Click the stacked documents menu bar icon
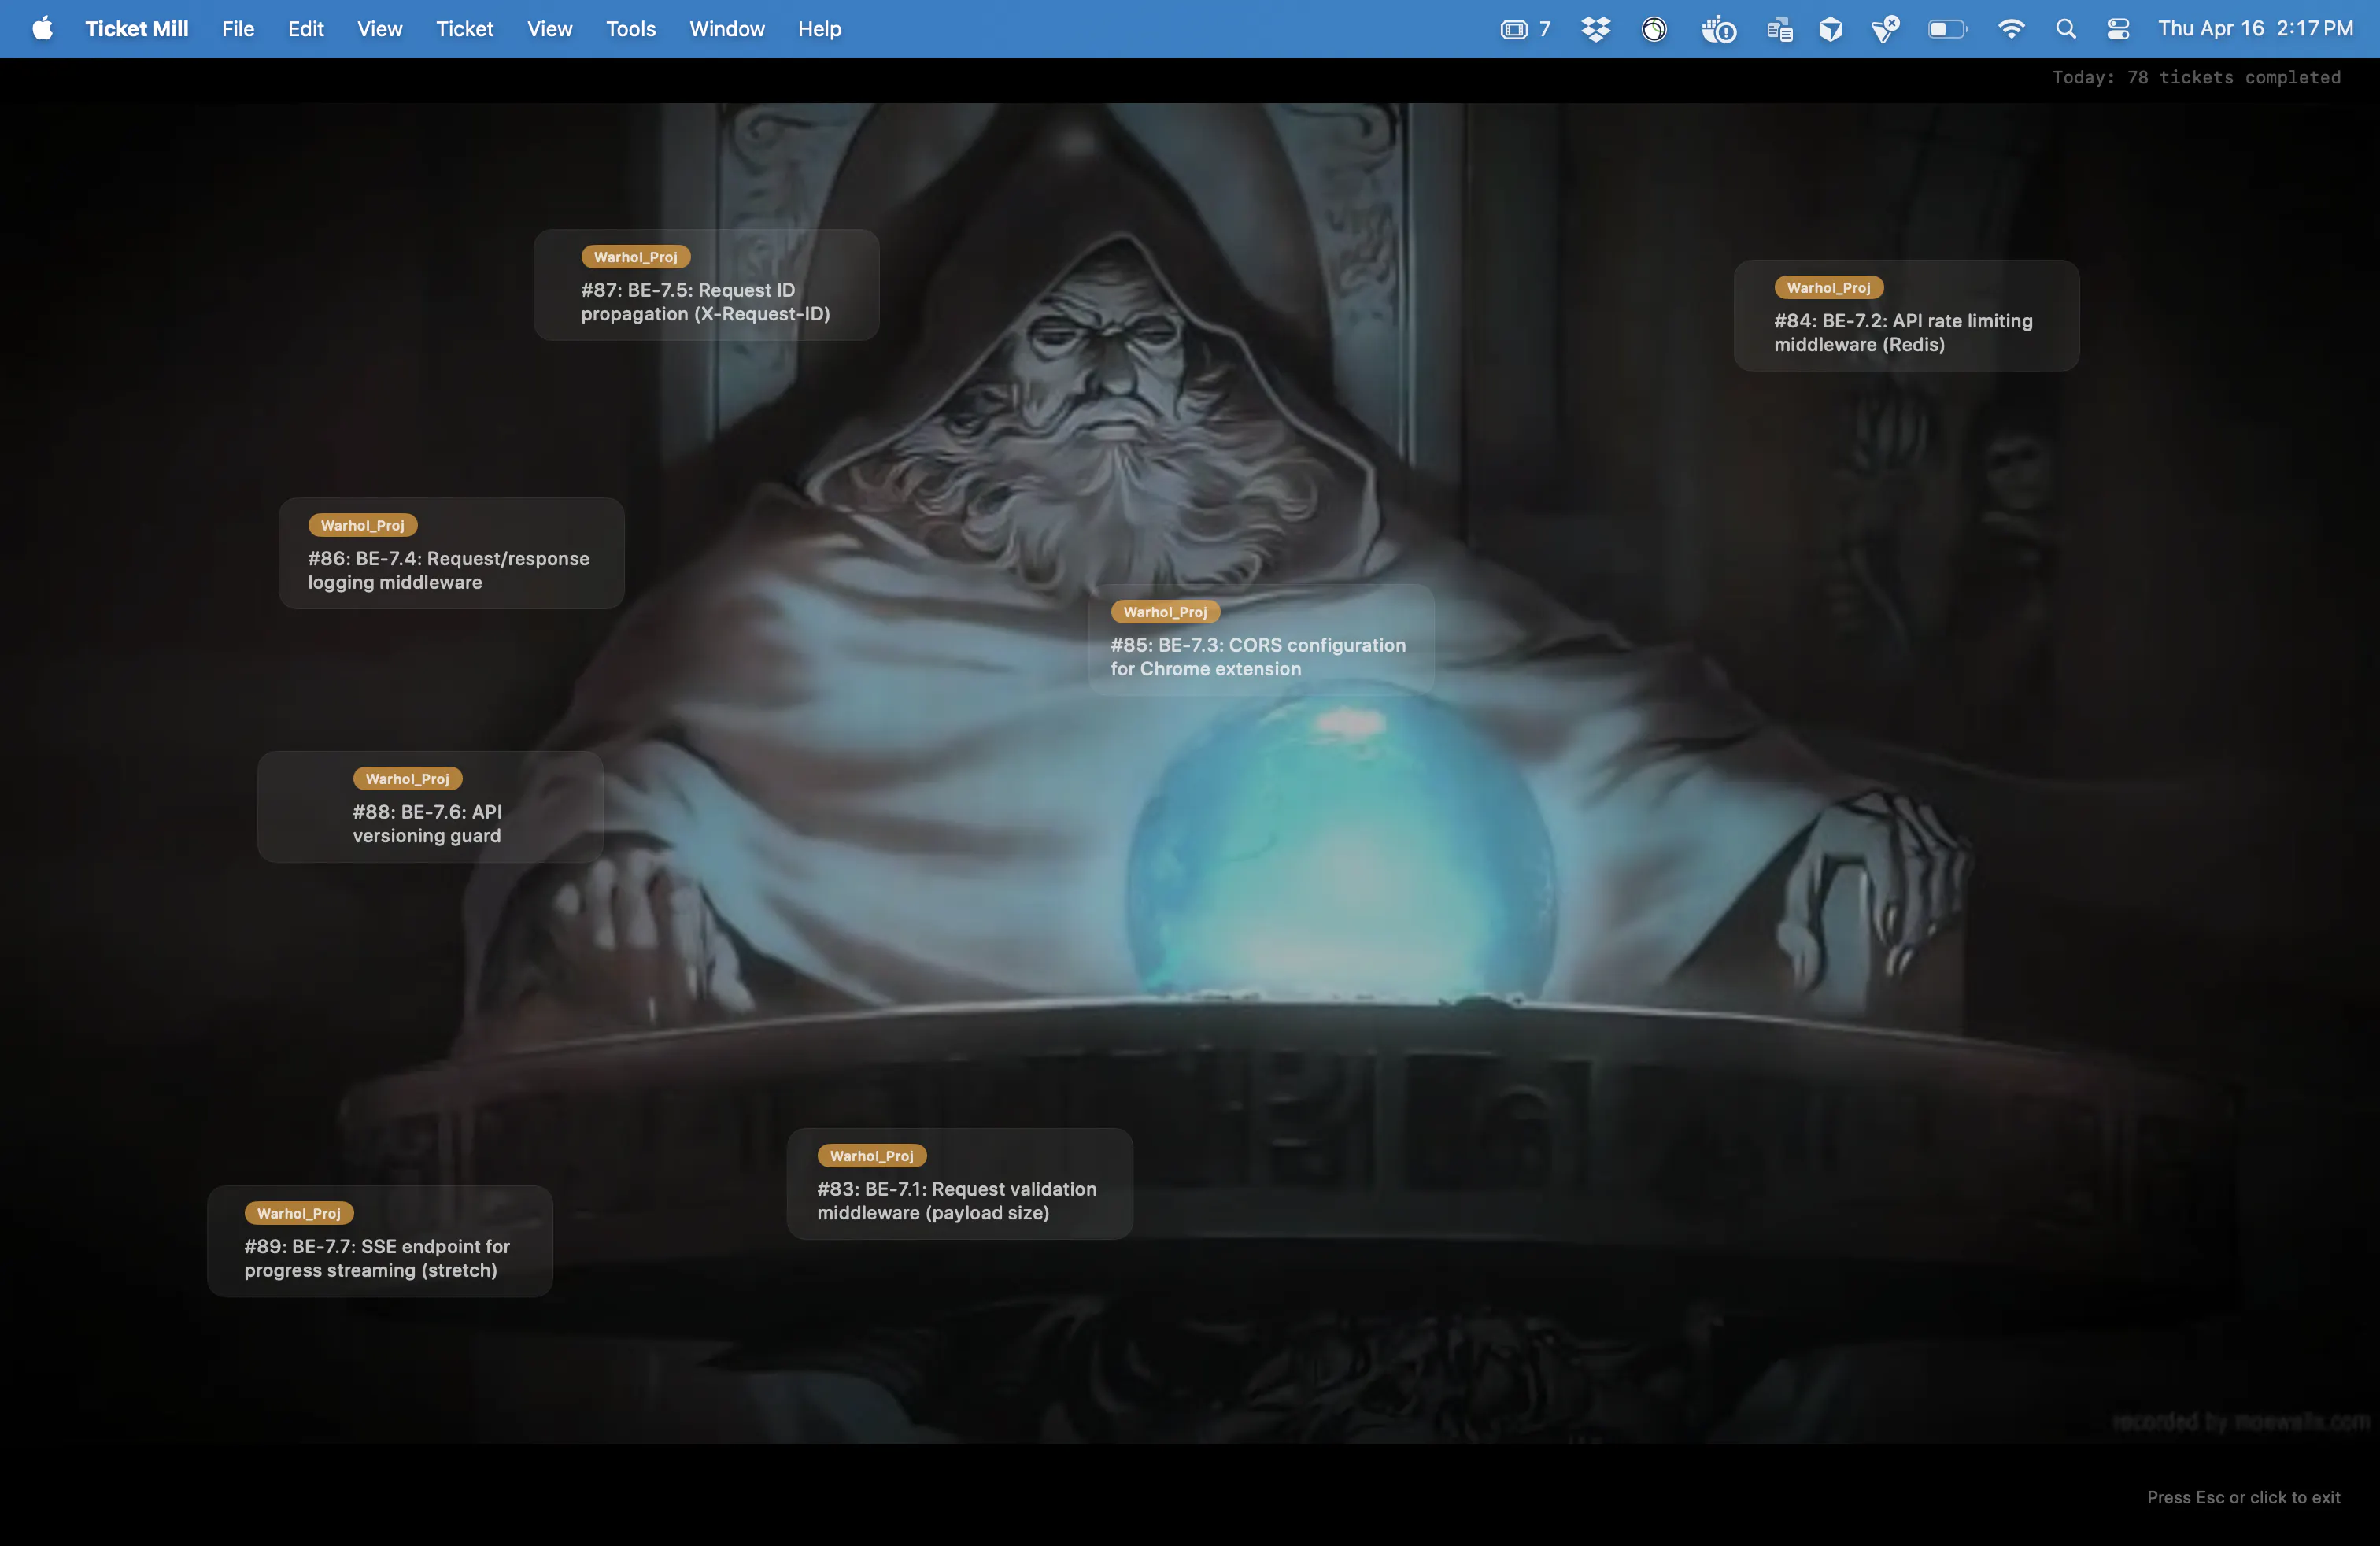The image size is (2380, 1546). 1779,29
